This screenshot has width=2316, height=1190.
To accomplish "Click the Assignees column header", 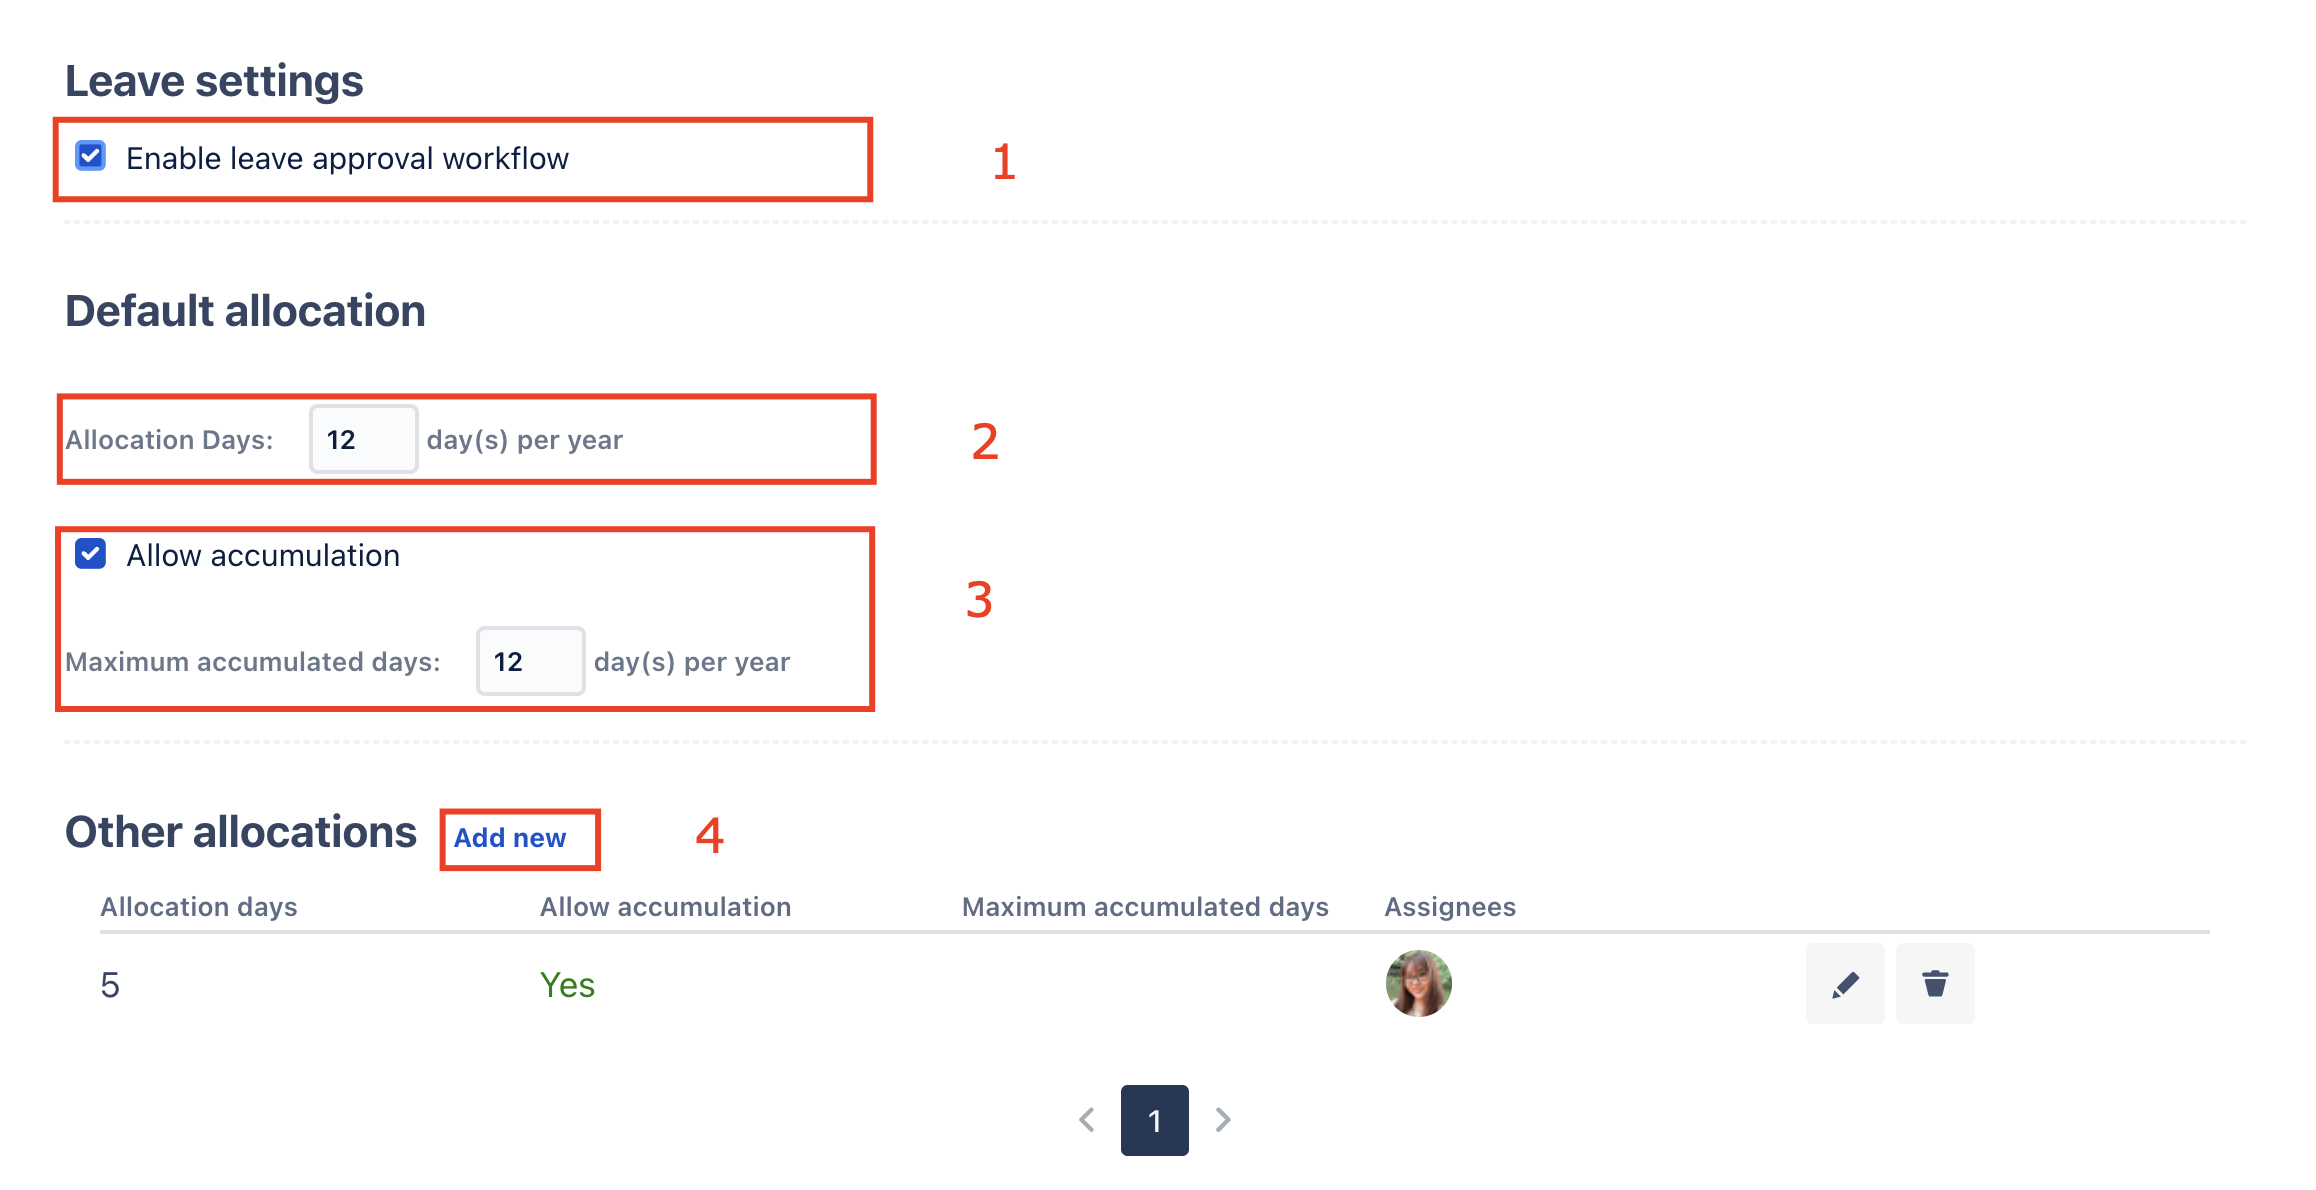I will coord(1450,907).
